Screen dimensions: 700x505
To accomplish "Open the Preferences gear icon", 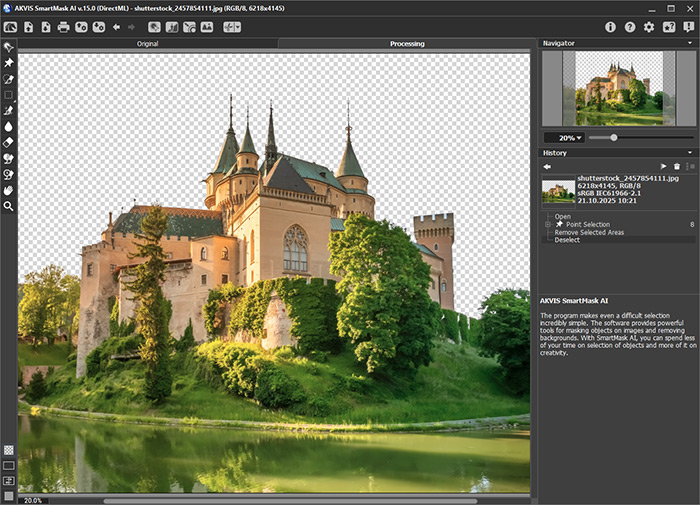I will pos(649,27).
